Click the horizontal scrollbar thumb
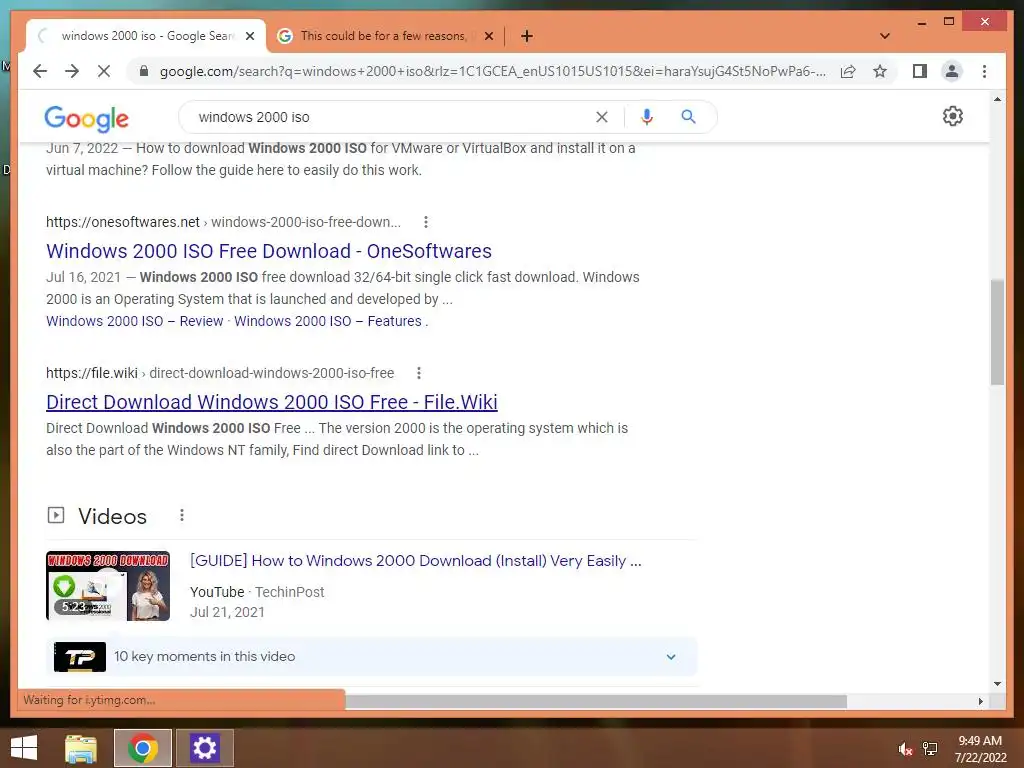The width and height of the screenshot is (1024, 768). 596,701
